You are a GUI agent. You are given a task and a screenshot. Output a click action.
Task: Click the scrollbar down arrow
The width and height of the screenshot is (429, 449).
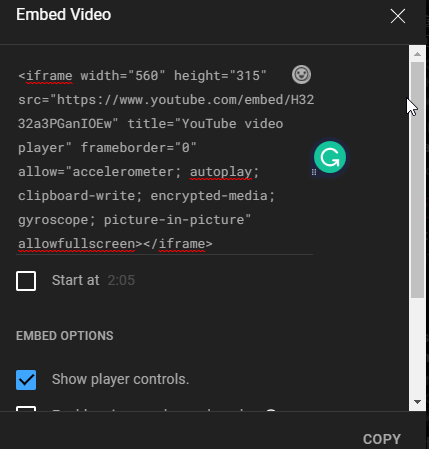coord(417,402)
